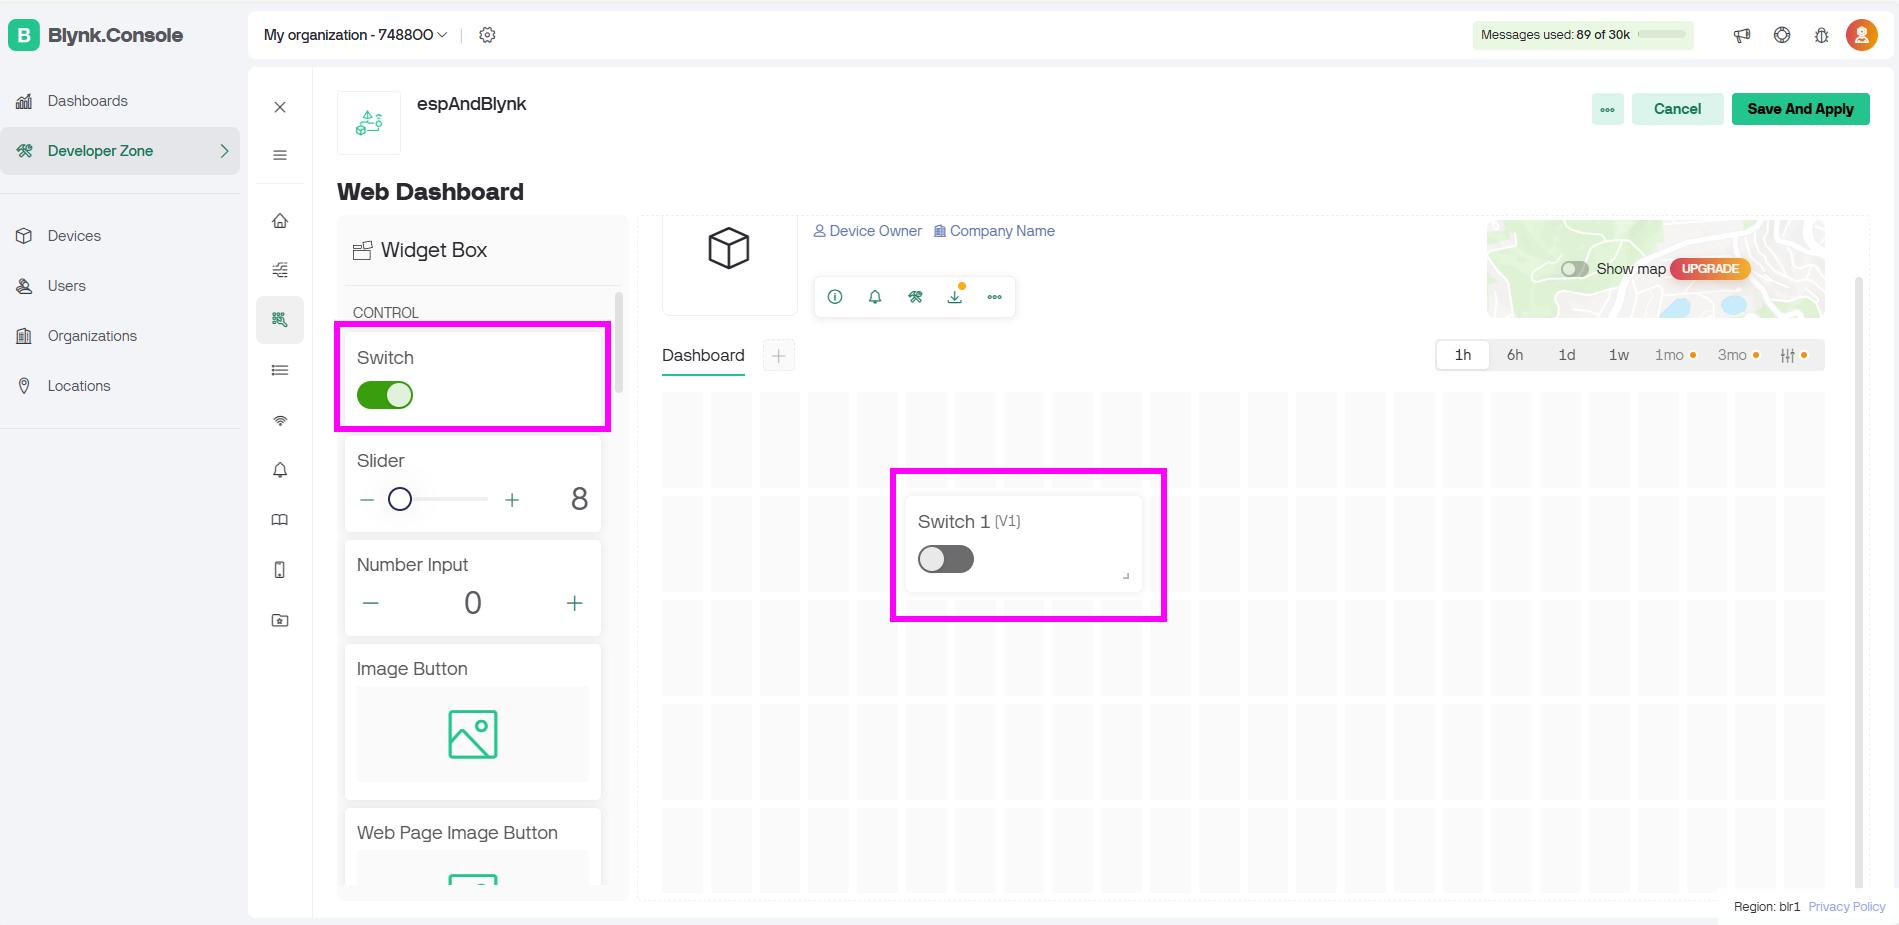
Task: Click the Company Name link
Action: click(995, 231)
